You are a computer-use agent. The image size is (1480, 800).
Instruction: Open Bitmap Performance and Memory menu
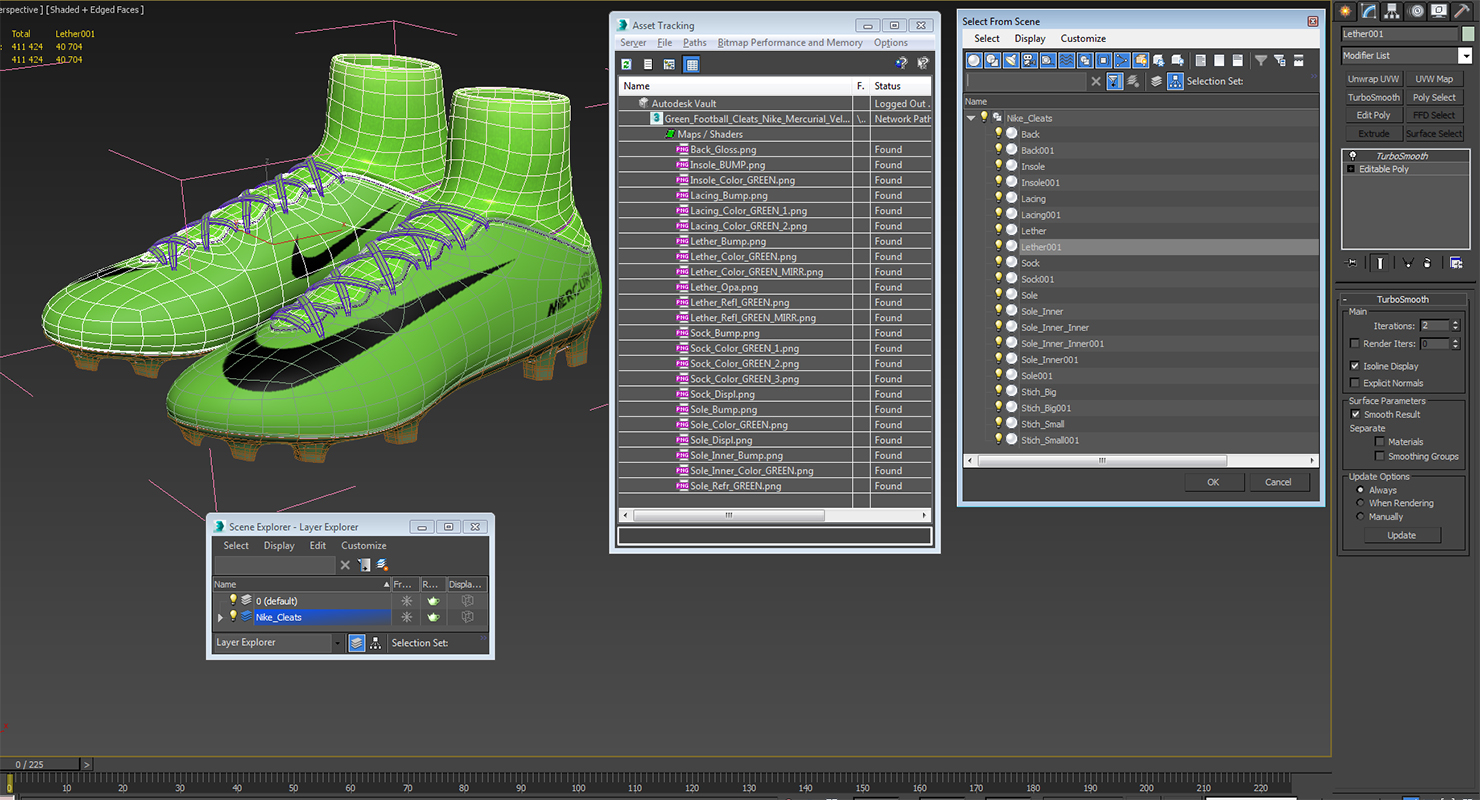(x=790, y=43)
